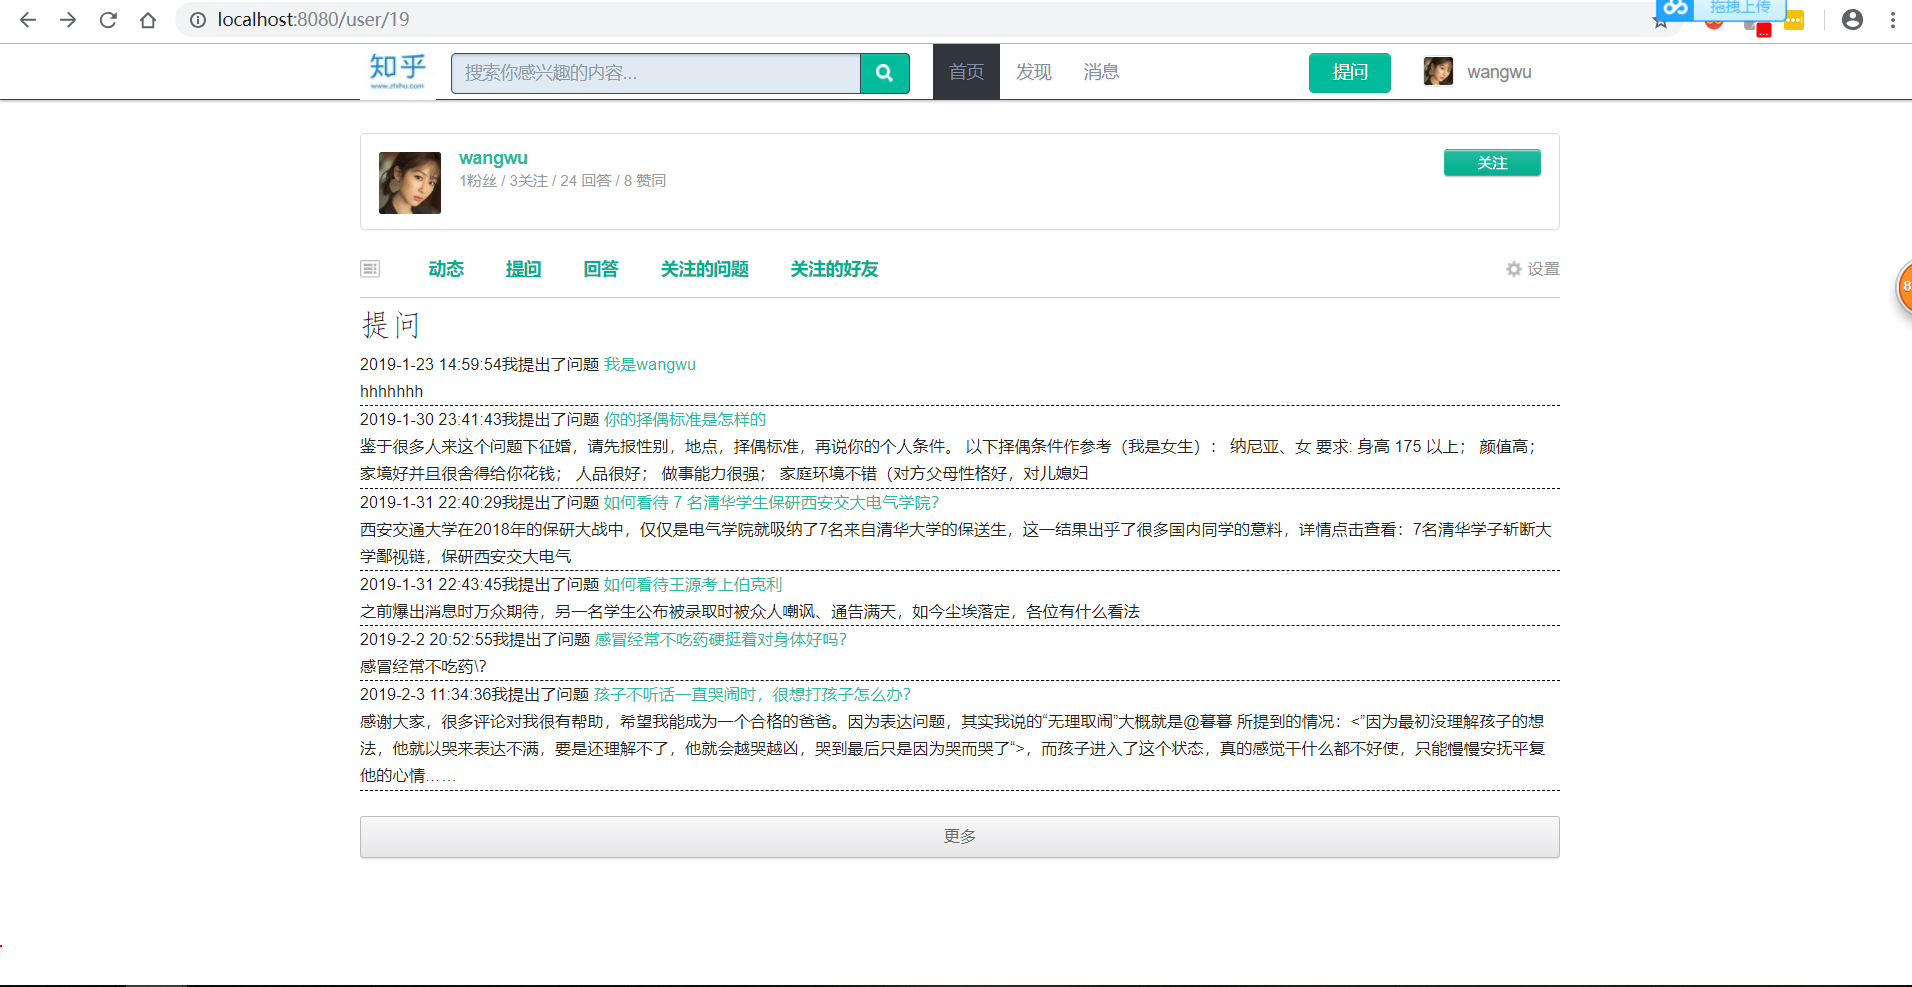Open question 我是wangwu
Screen dimensions: 1912x987
(x=650, y=365)
